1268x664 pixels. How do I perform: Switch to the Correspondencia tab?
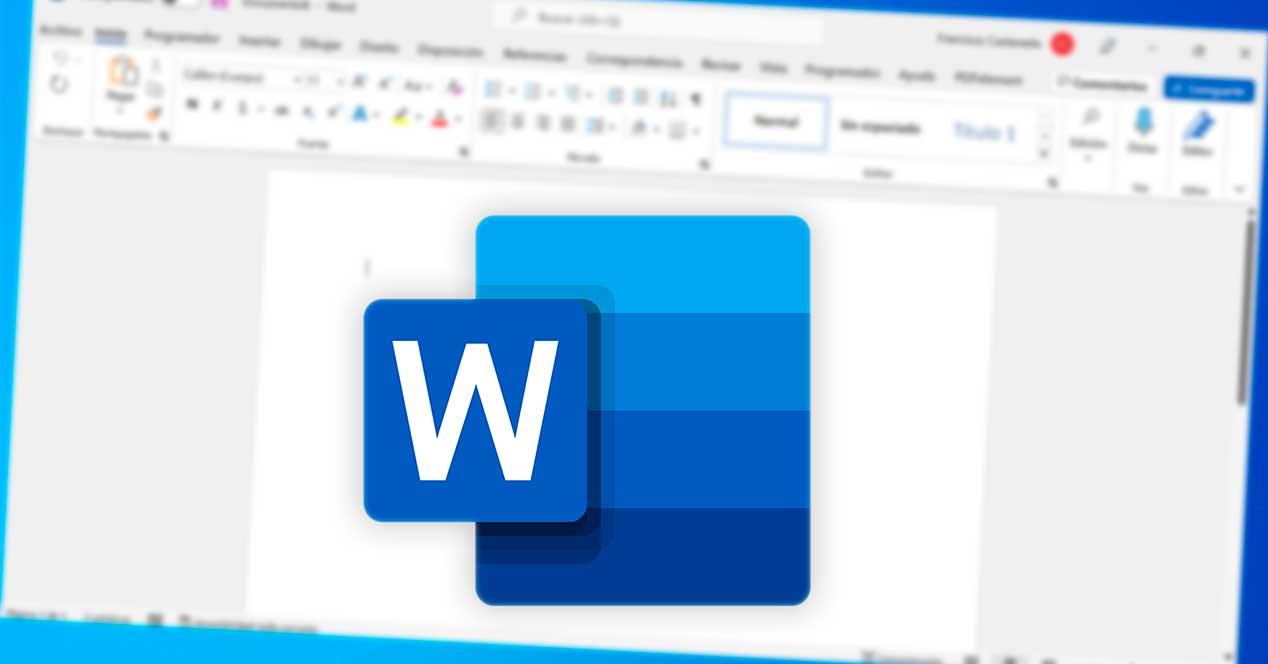[x=634, y=60]
